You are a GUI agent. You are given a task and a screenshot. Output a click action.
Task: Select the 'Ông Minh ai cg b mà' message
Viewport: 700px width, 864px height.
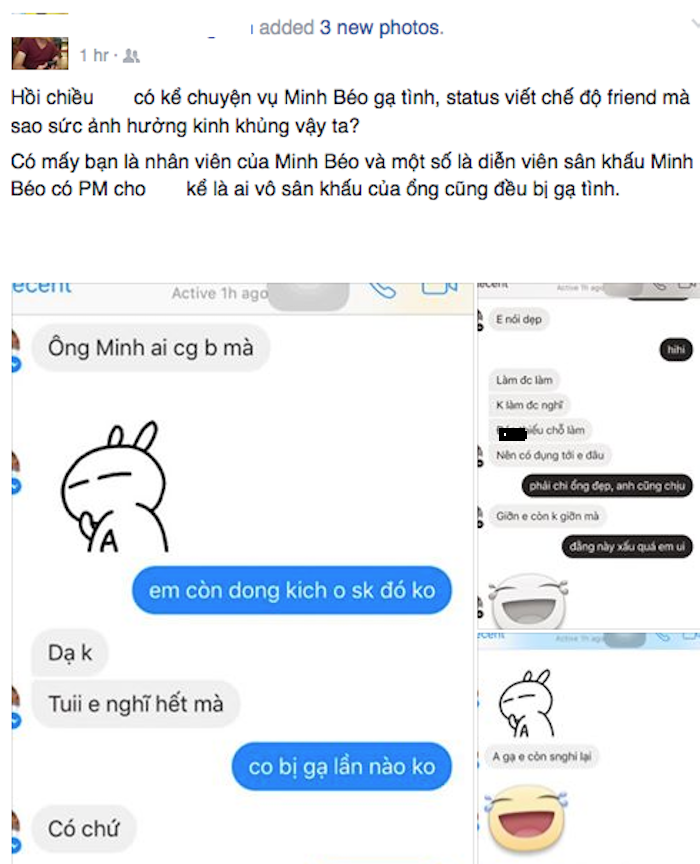tap(150, 348)
